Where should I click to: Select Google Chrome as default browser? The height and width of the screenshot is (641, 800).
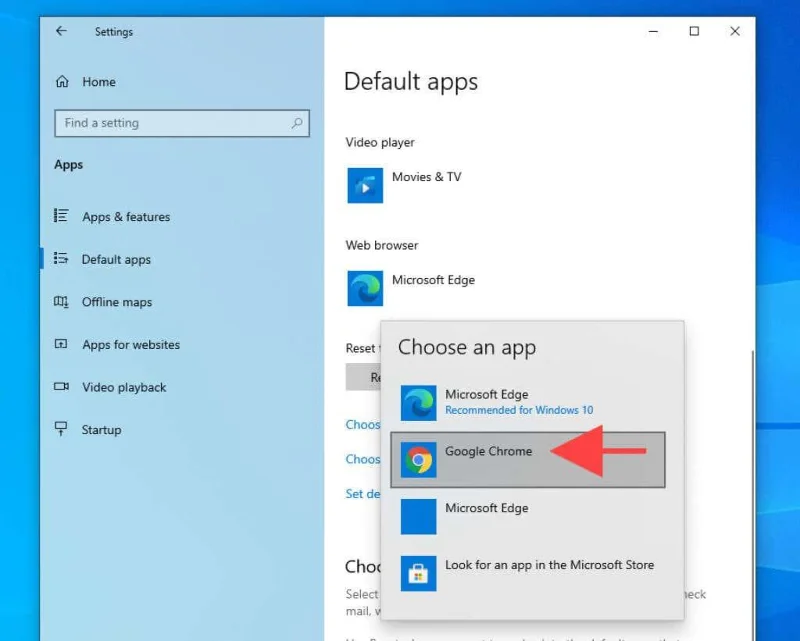(528, 460)
